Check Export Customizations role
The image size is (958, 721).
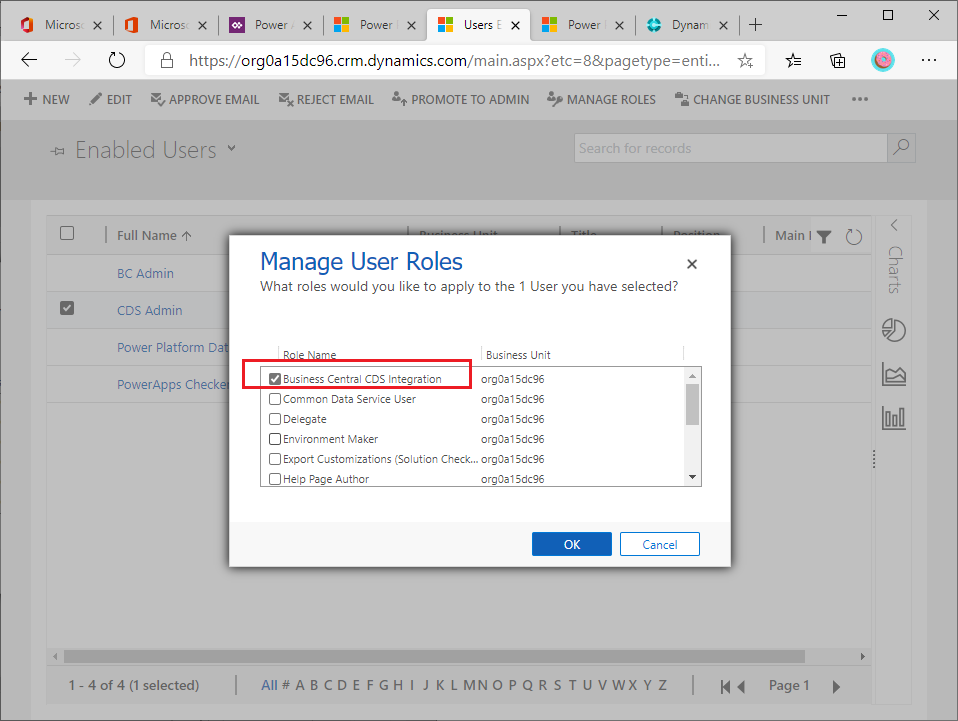275,459
